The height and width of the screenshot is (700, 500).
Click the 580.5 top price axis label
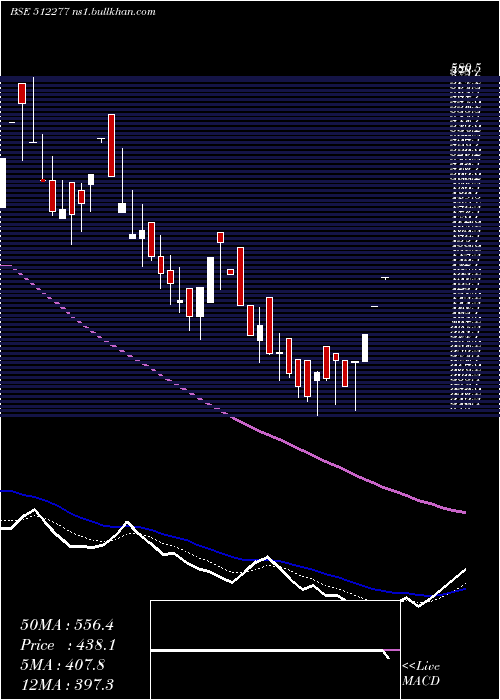(x=466, y=68)
